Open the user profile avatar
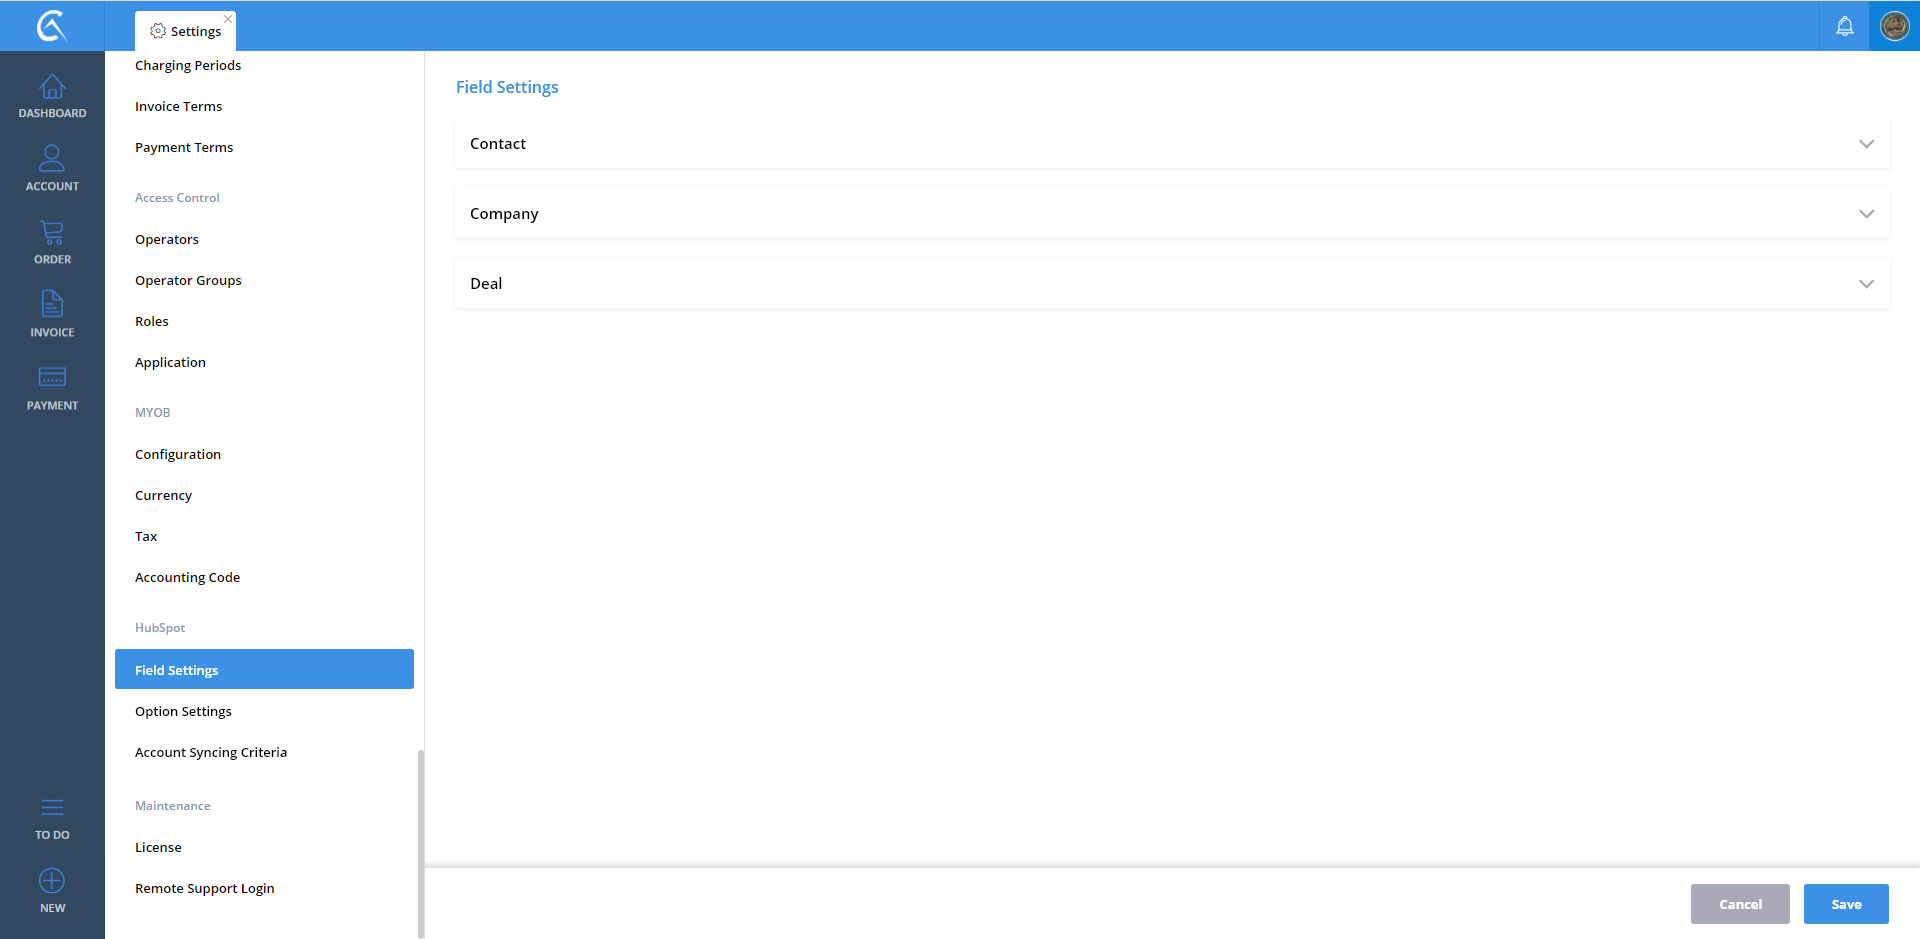Image resolution: width=1920 pixels, height=939 pixels. [1894, 26]
